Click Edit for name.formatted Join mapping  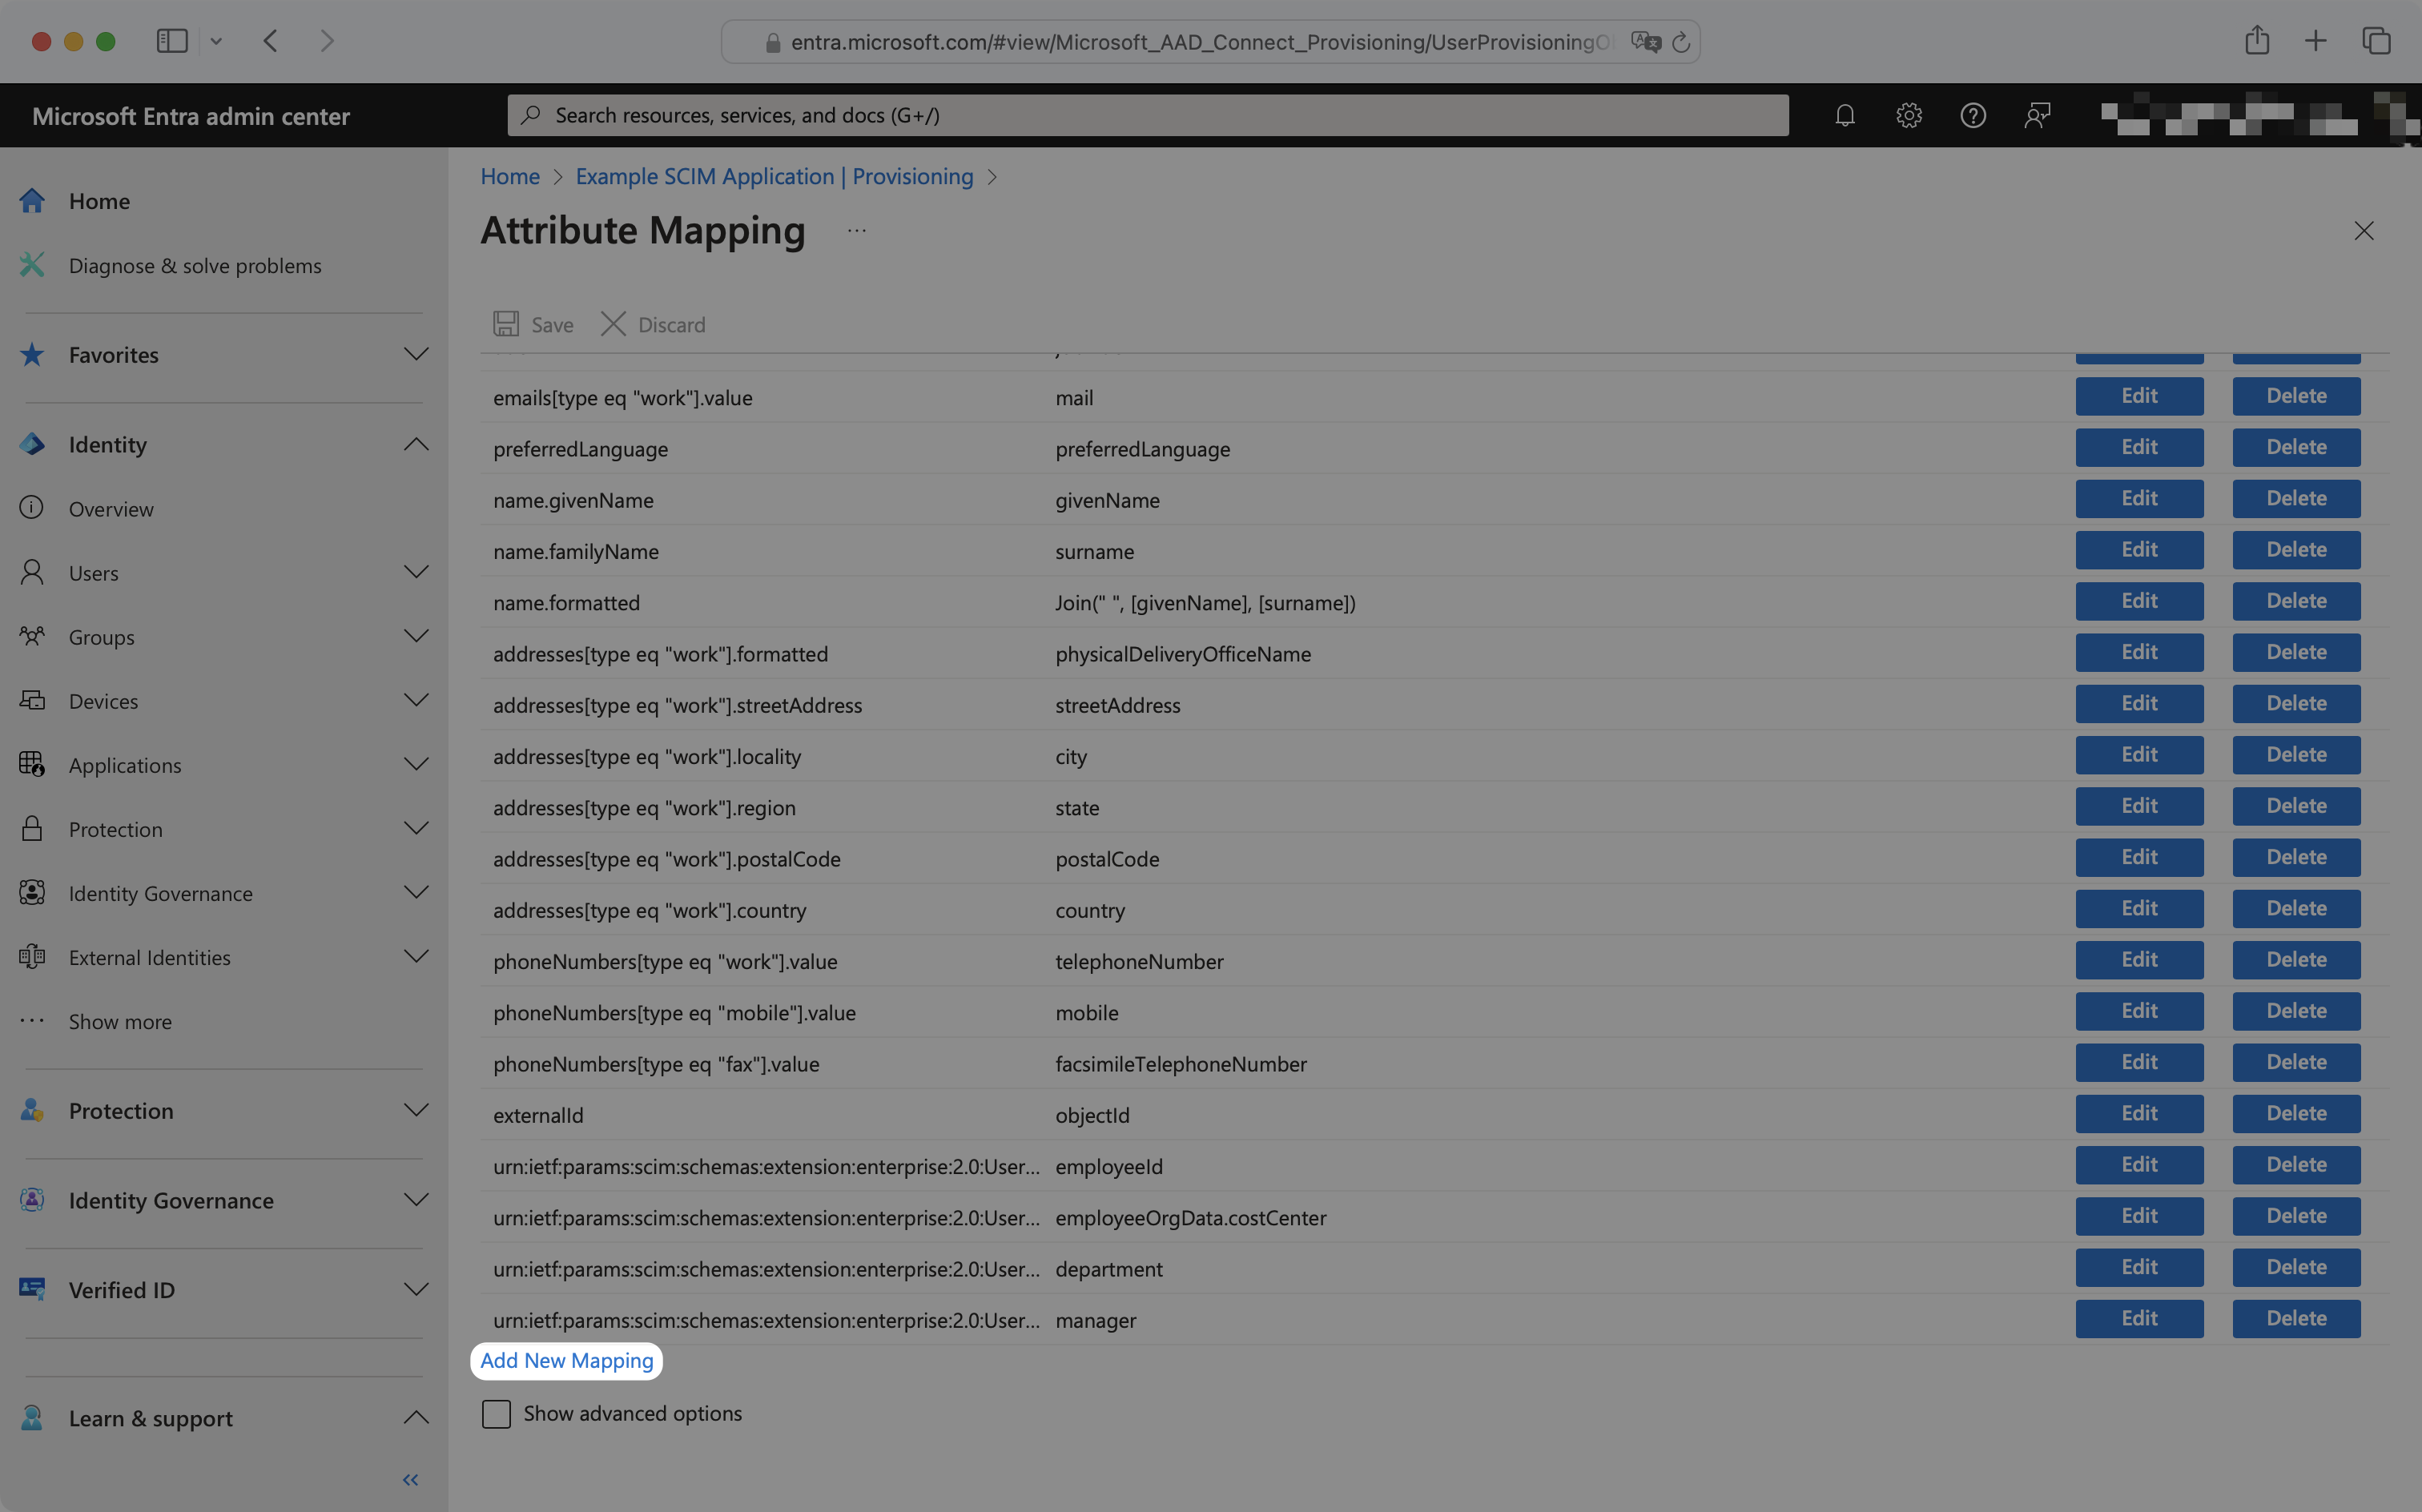tap(2138, 599)
